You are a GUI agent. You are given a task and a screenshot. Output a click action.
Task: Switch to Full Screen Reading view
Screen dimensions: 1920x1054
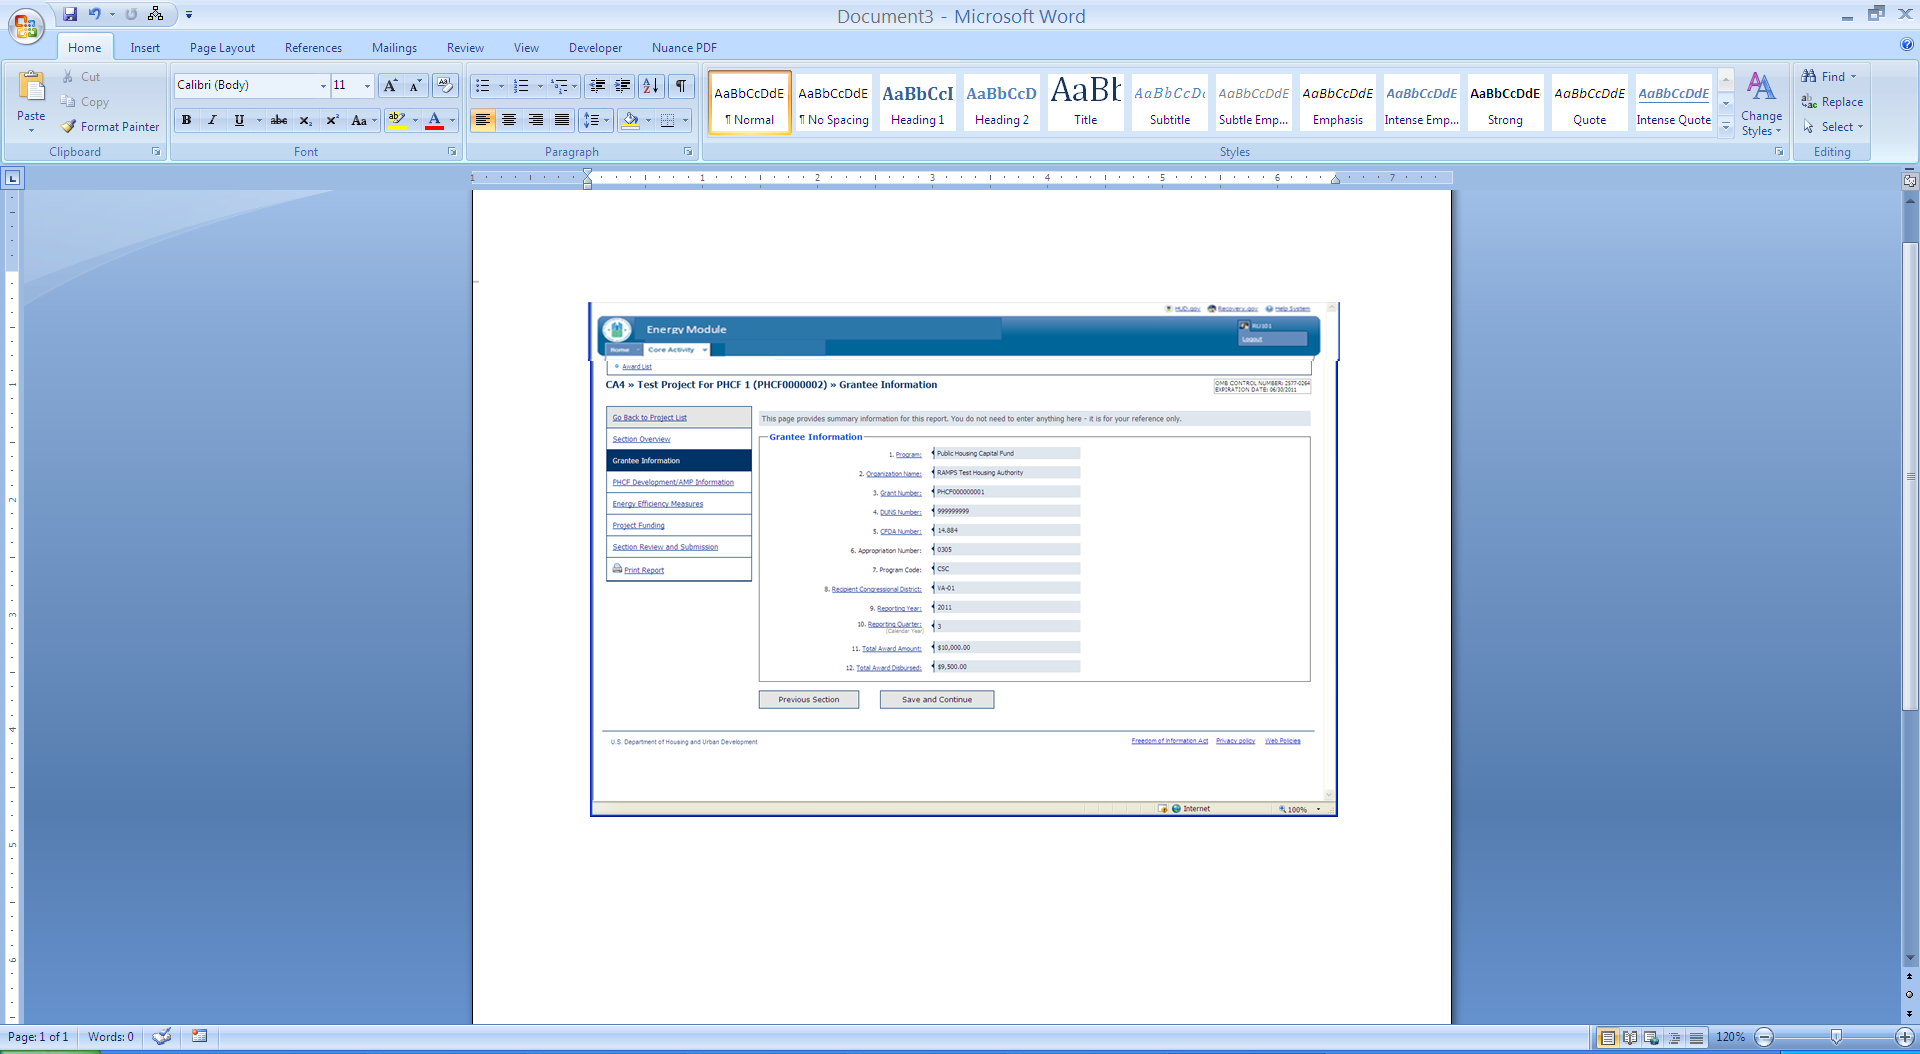[x=1630, y=1037]
